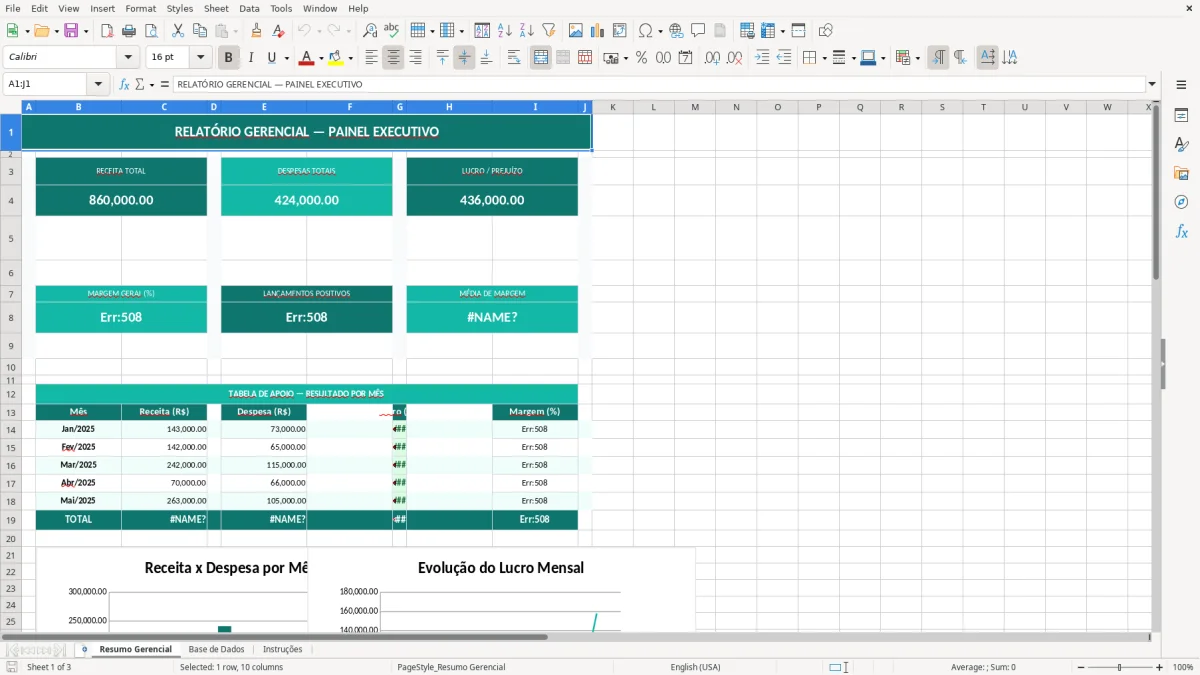
Task: Toggle Merge and Center Cells
Action: click(x=541, y=58)
